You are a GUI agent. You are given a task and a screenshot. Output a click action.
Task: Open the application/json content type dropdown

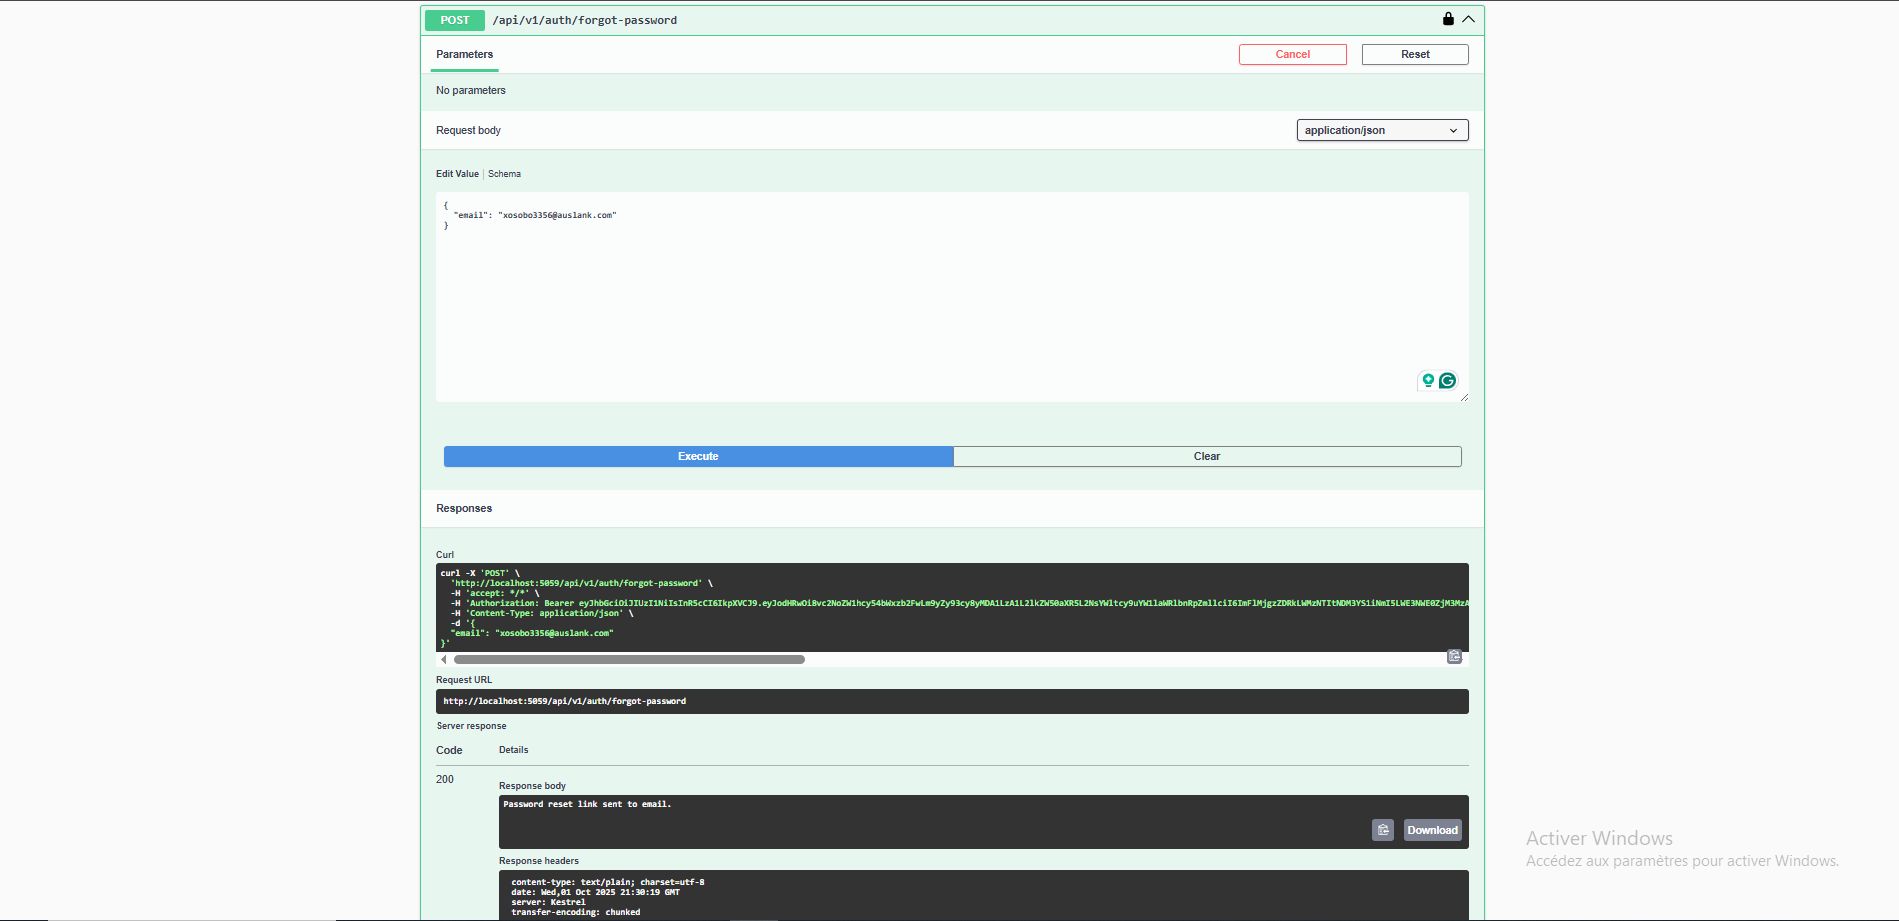(x=1382, y=130)
